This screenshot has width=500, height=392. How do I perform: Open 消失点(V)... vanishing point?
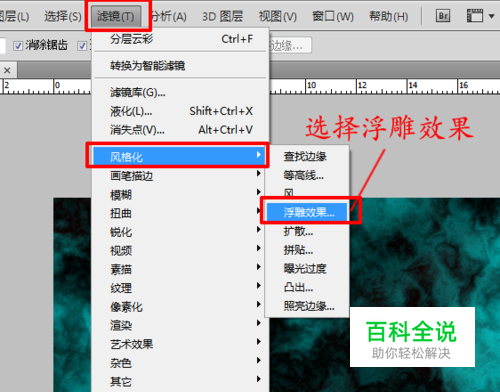tap(180, 130)
